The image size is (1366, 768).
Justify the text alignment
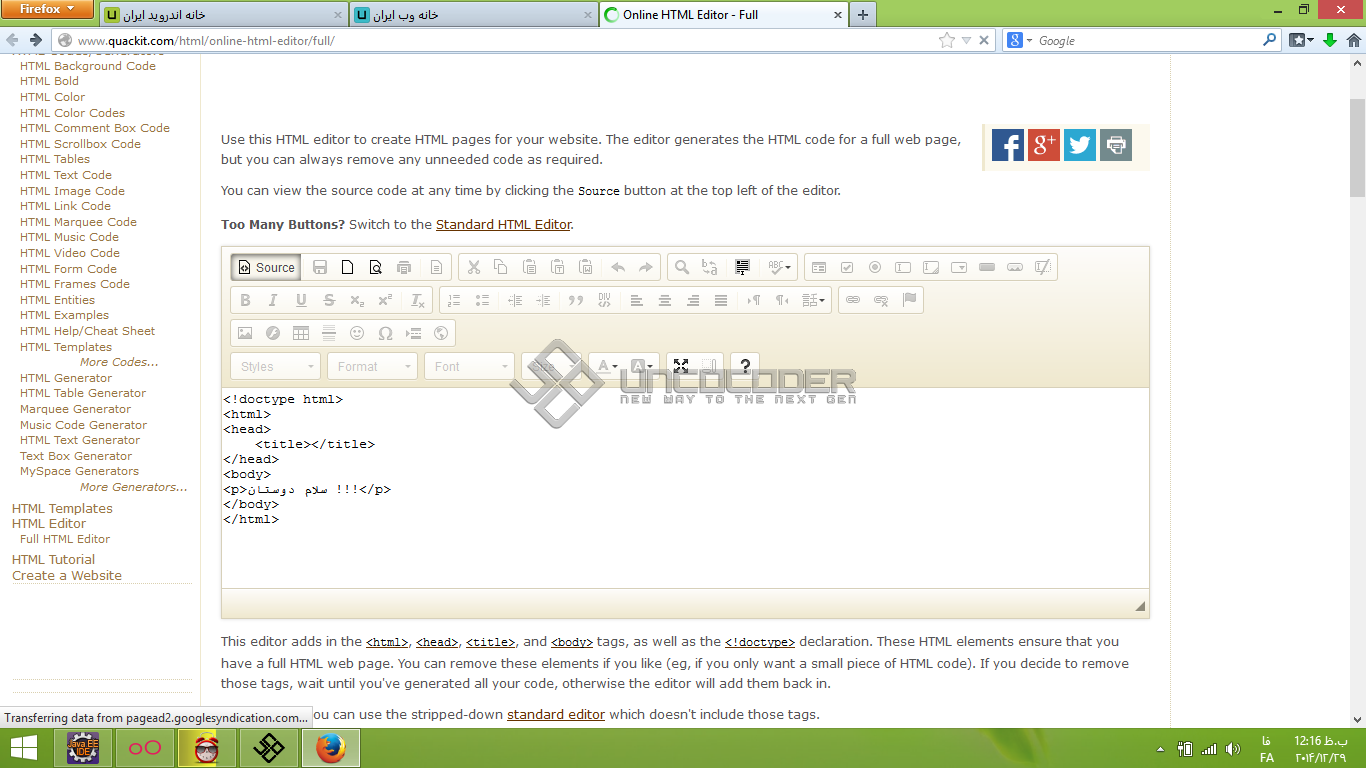point(721,300)
